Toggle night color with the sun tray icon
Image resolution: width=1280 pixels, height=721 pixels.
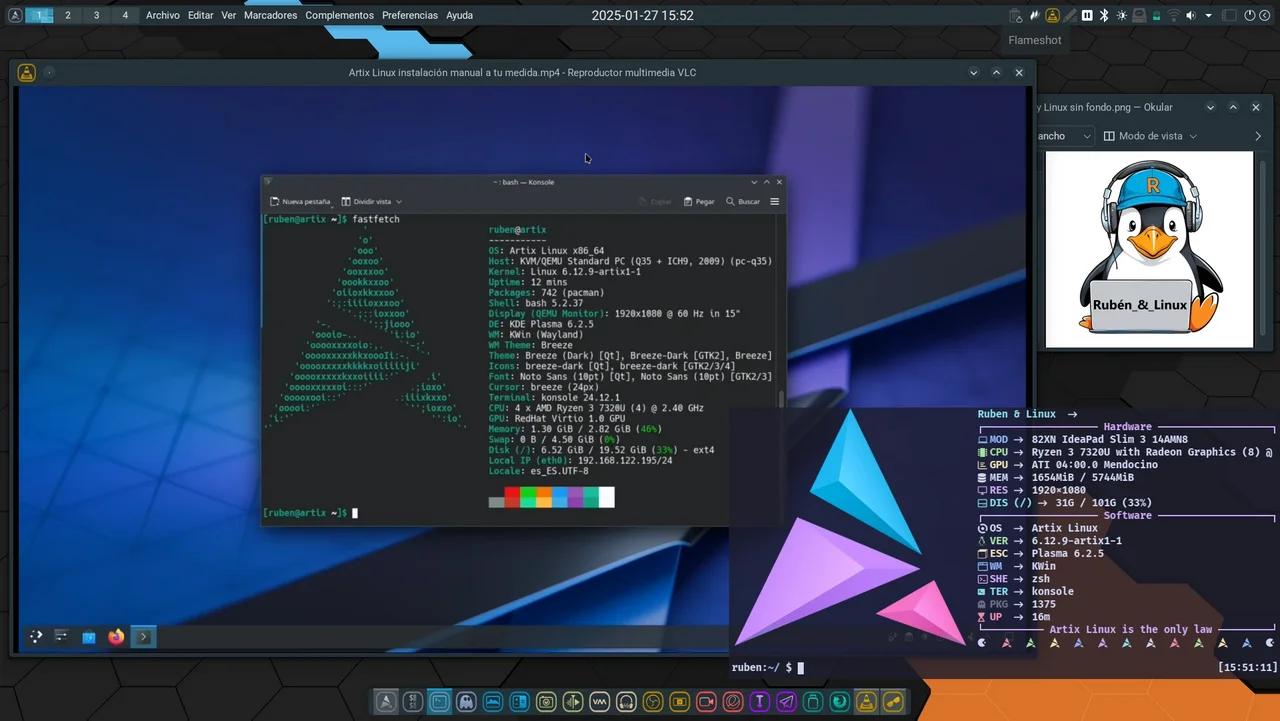[1121, 15]
